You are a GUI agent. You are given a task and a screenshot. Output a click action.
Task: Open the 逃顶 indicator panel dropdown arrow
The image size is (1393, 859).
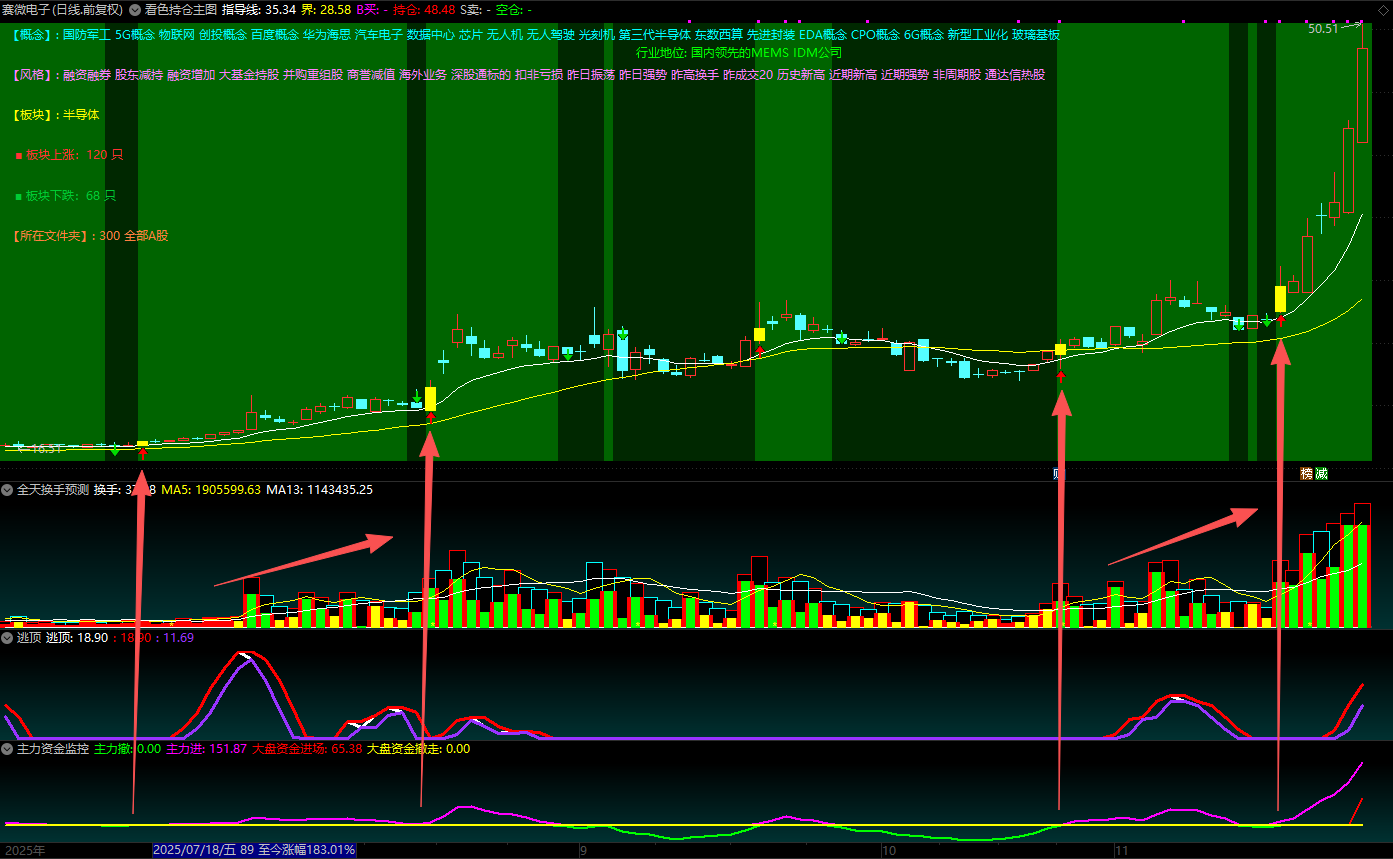tap(8, 637)
